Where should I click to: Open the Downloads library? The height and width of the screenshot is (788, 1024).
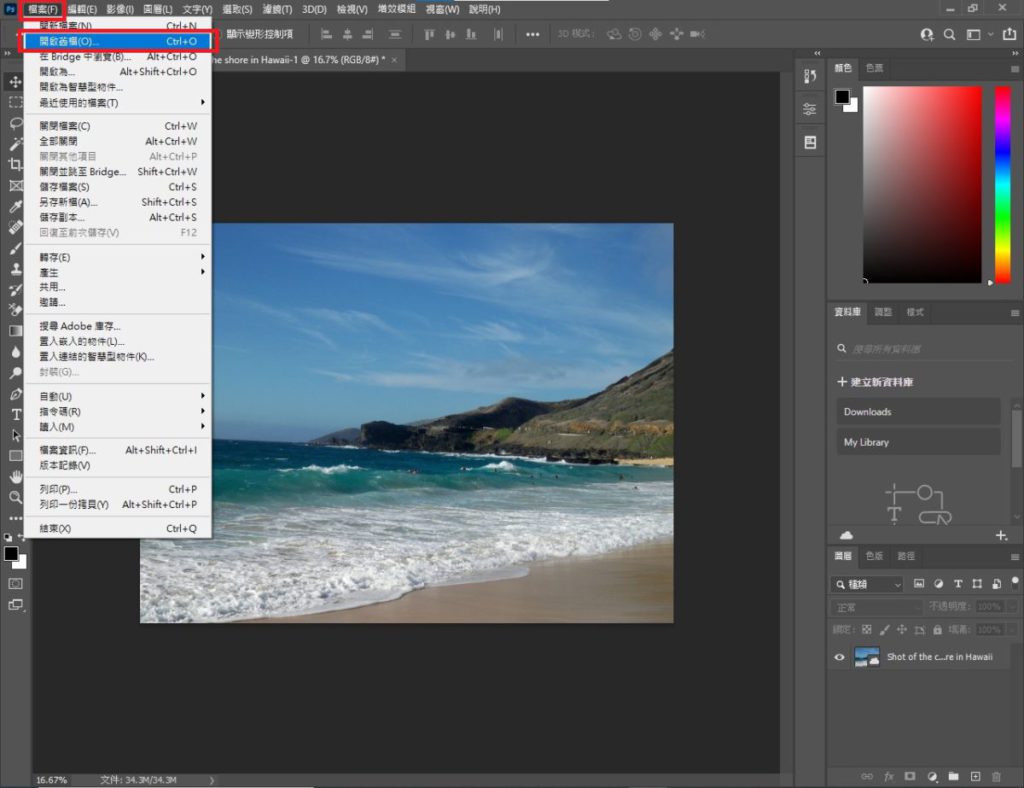pyautogui.click(x=918, y=411)
